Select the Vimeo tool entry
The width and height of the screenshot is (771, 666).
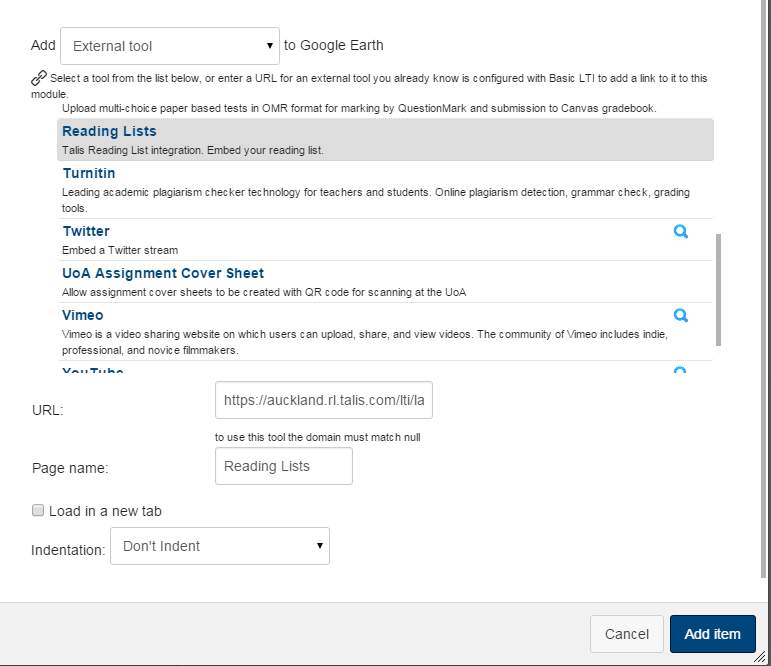tap(83, 315)
